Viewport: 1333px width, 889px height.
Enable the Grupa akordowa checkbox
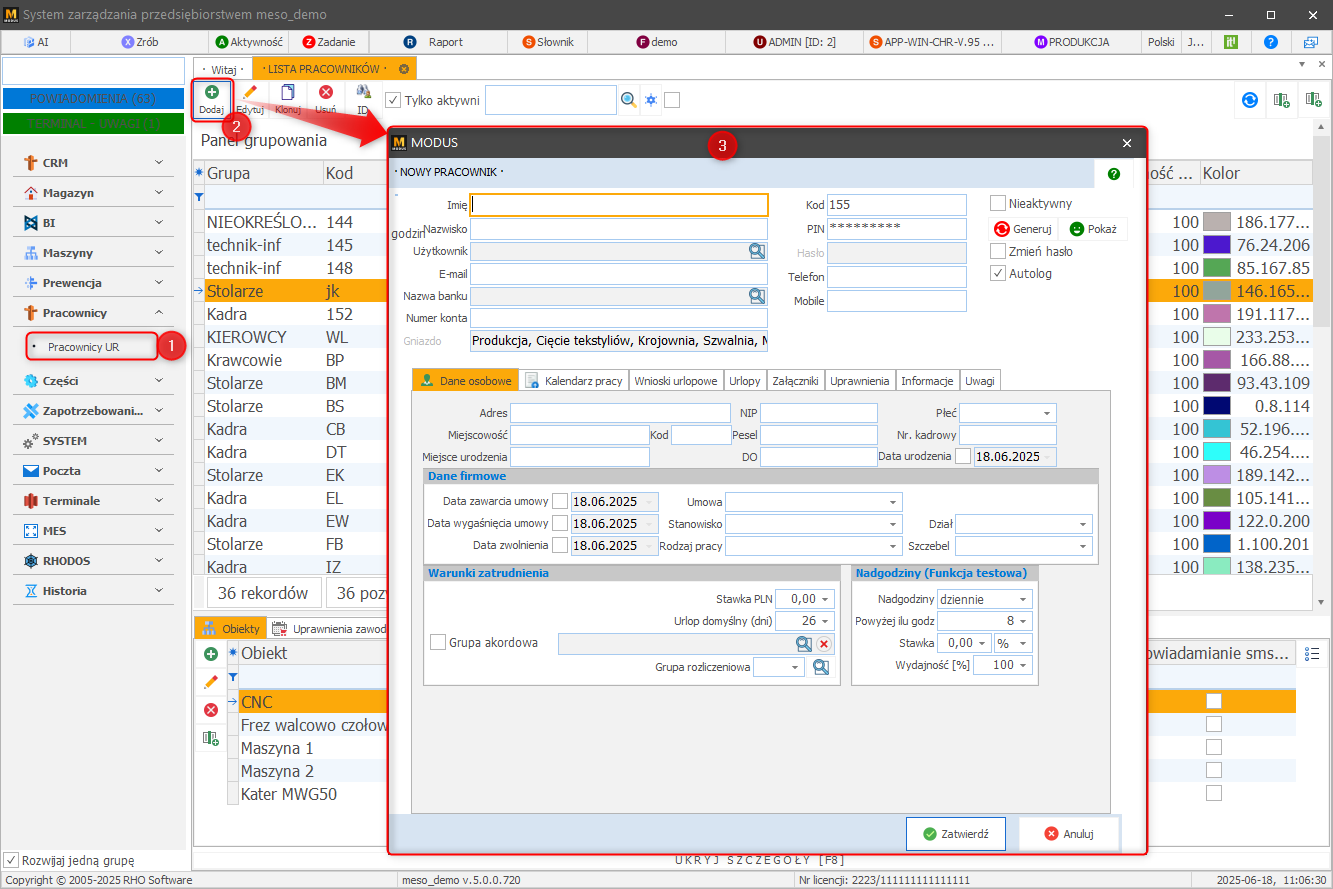coord(437,643)
